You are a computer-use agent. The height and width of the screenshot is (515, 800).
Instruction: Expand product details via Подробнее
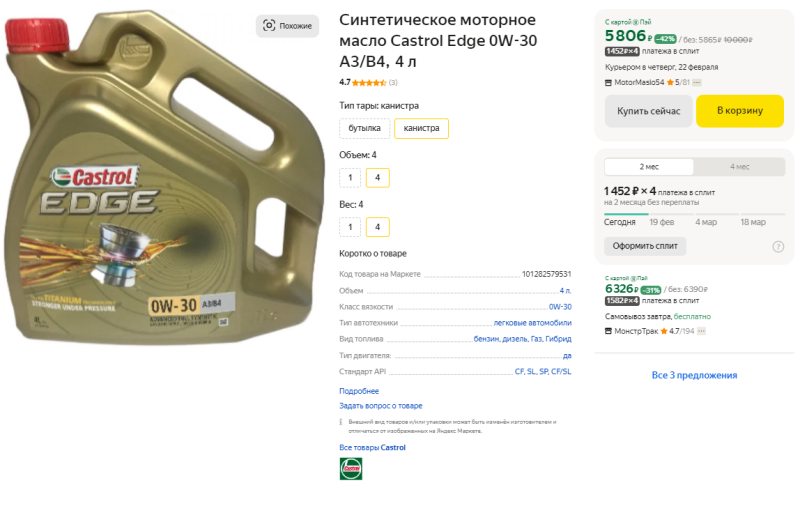point(359,391)
